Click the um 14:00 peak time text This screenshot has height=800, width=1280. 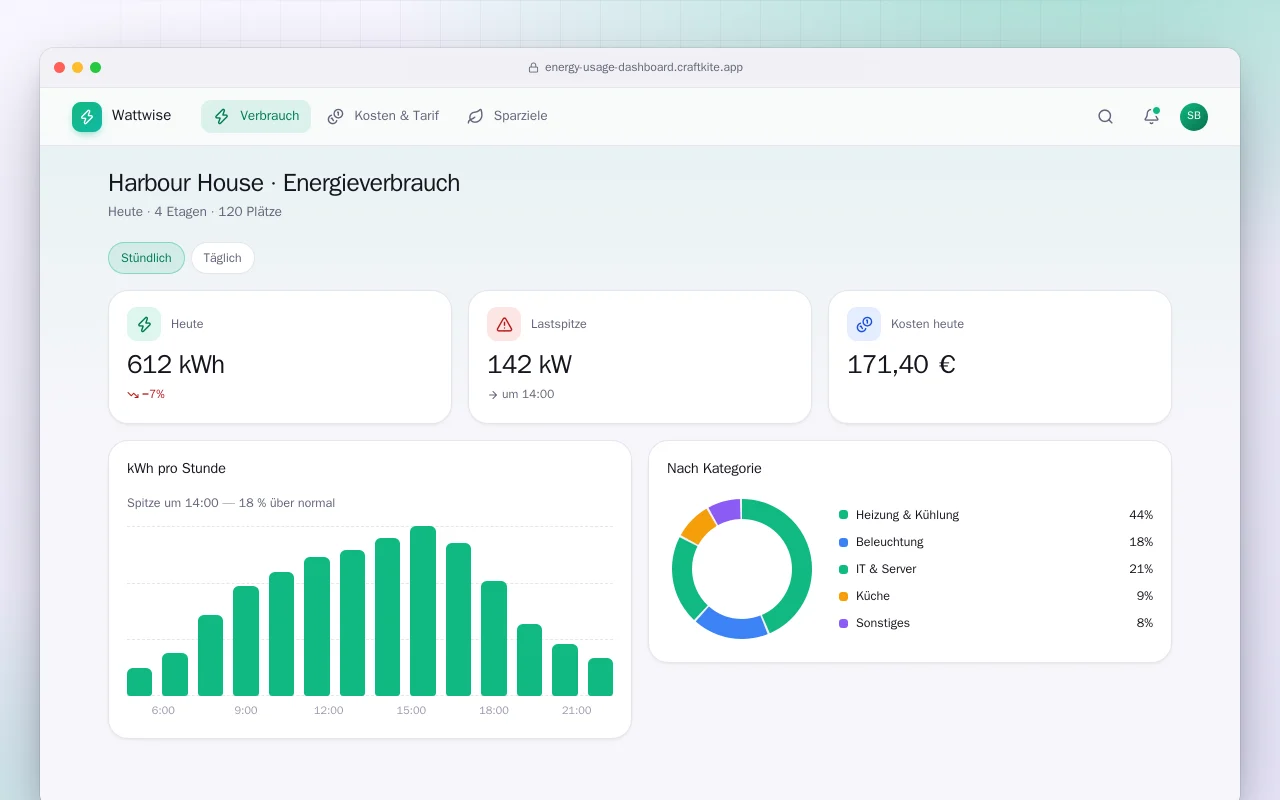[x=528, y=394]
